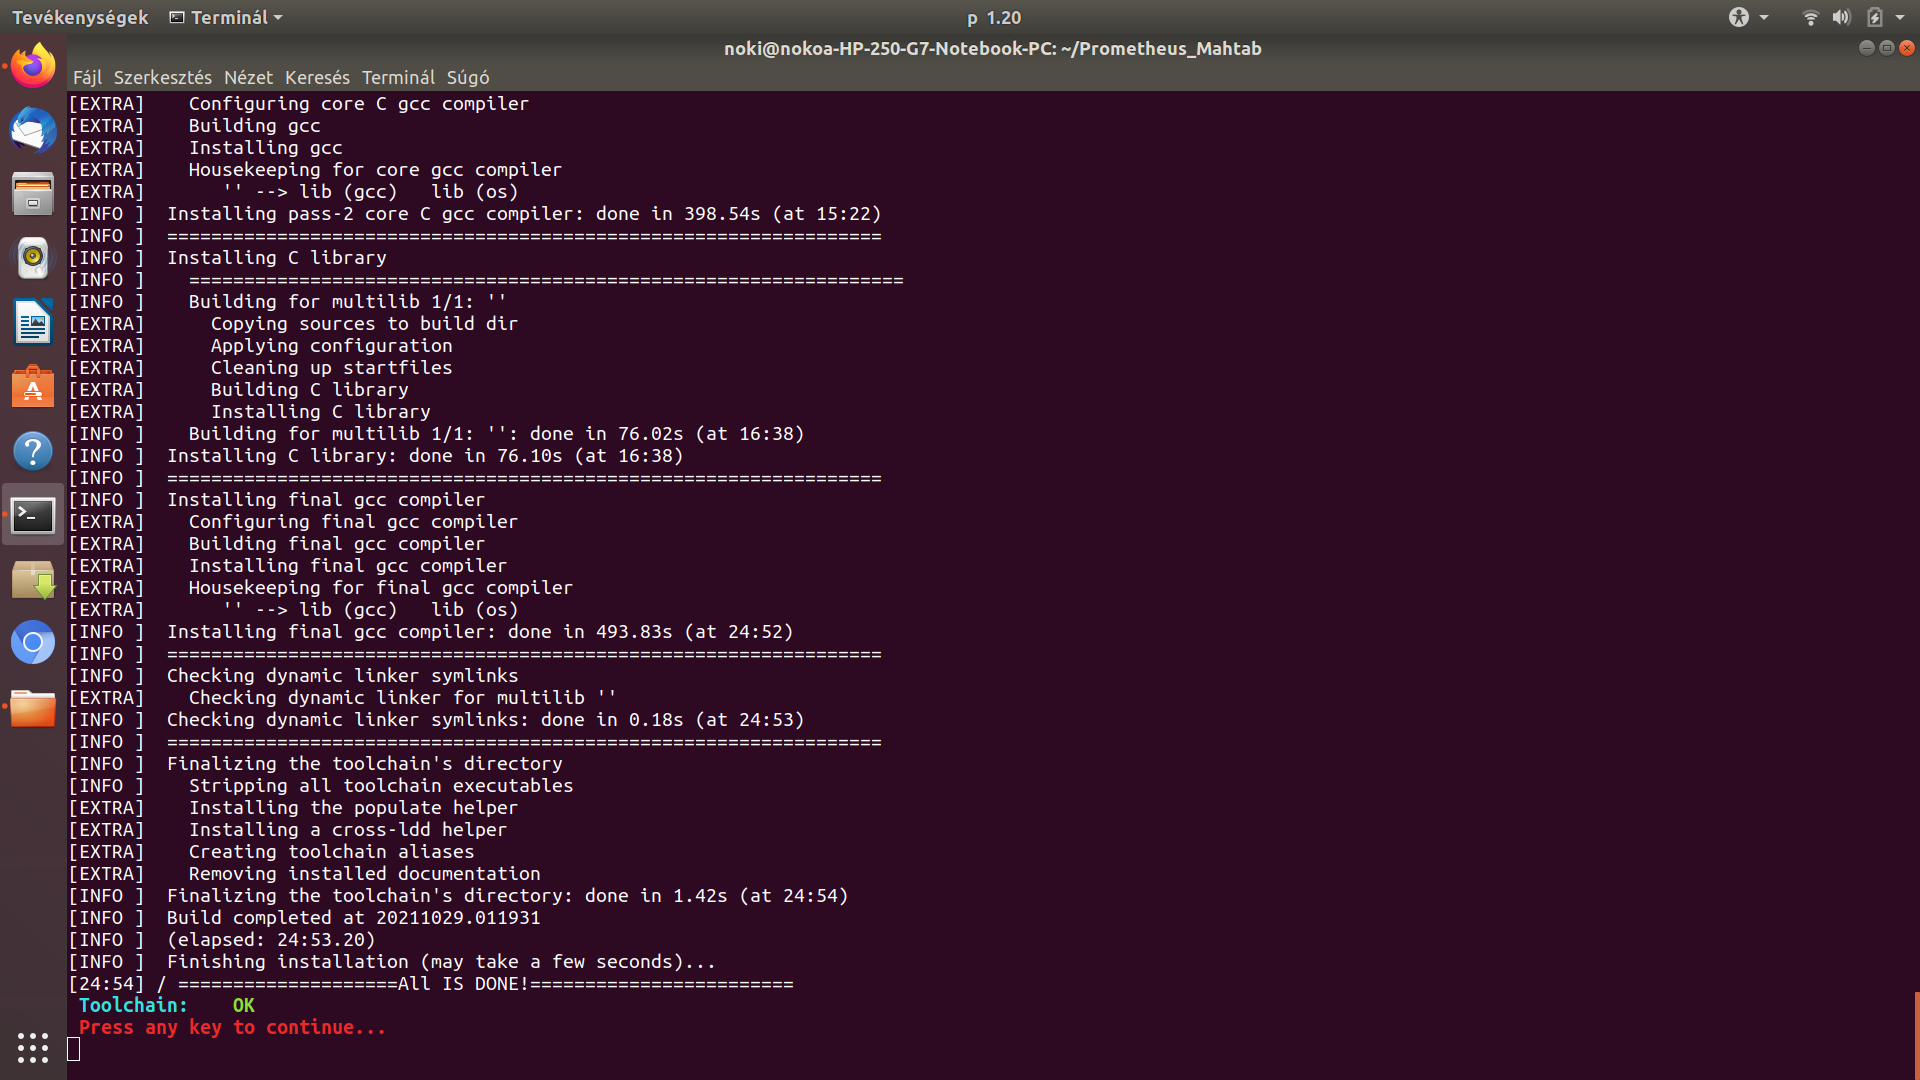This screenshot has height=1080, width=1920.
Task: Open Tevékenységek activities overview
Action: point(80,17)
